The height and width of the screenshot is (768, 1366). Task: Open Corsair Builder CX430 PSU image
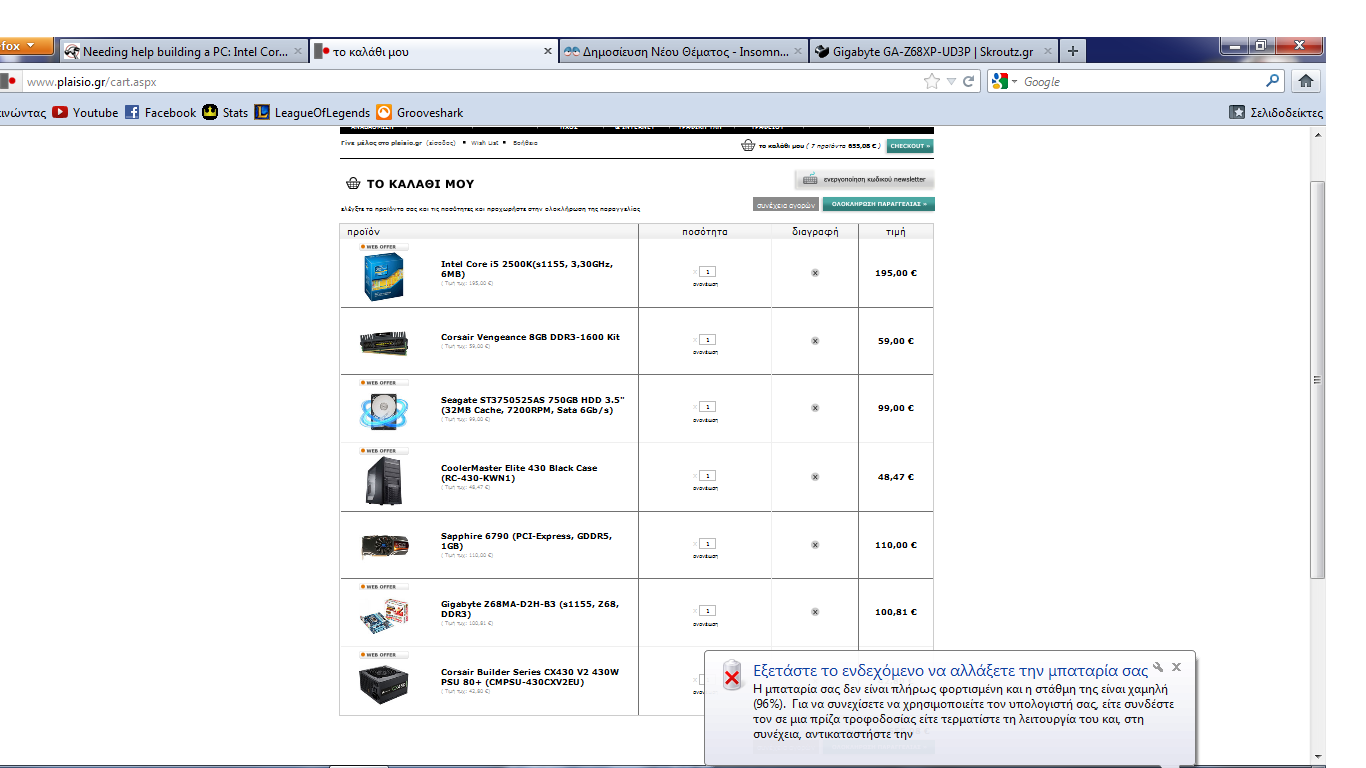tap(384, 684)
